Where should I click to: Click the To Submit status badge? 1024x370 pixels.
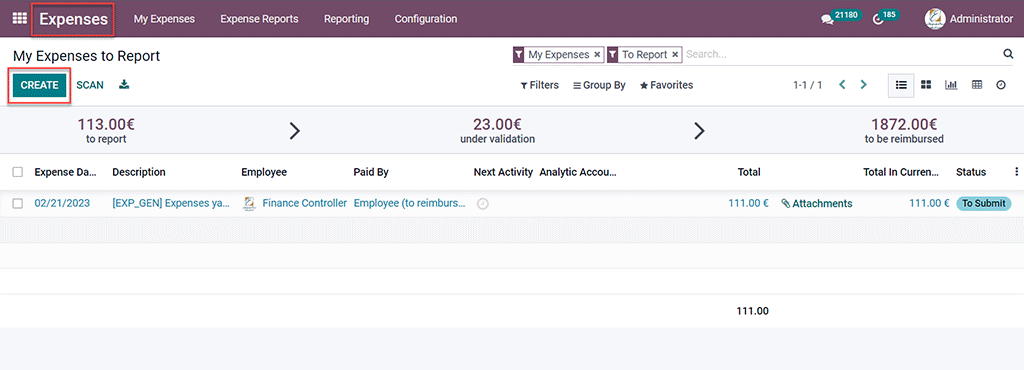tap(984, 204)
